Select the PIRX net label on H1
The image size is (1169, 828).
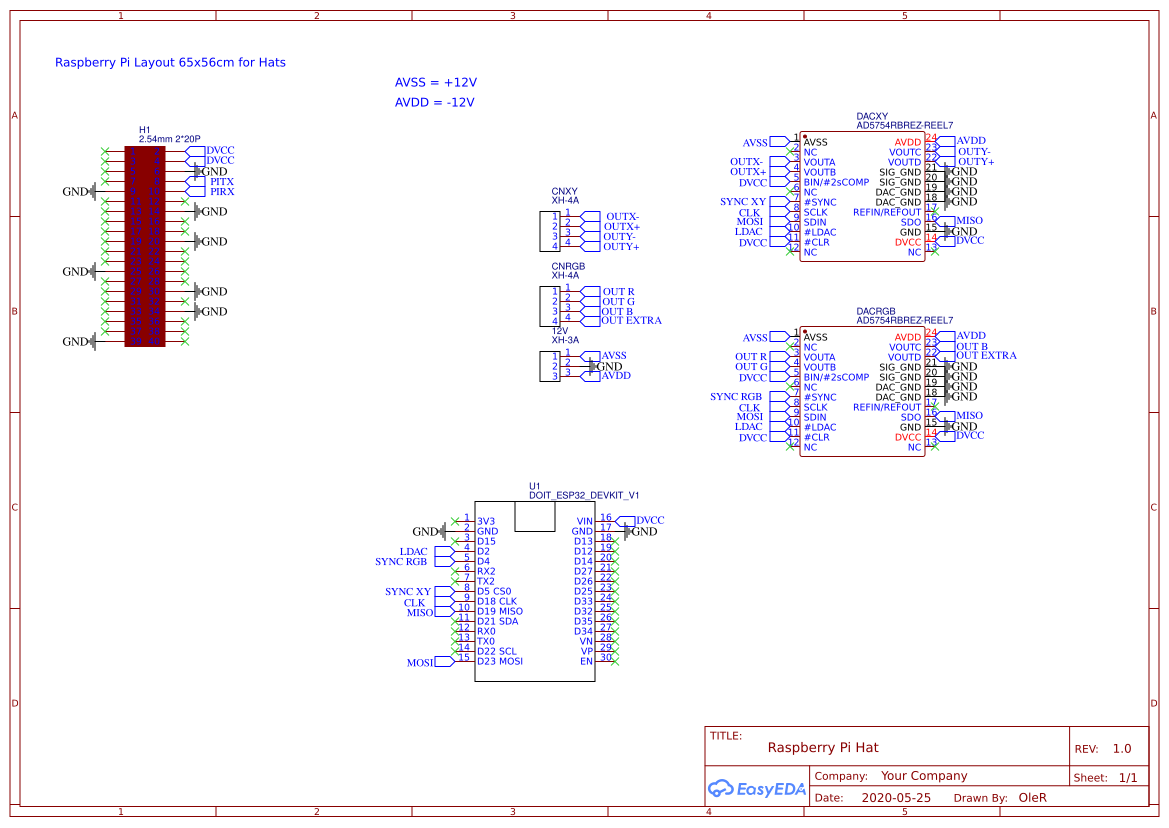pos(221,191)
